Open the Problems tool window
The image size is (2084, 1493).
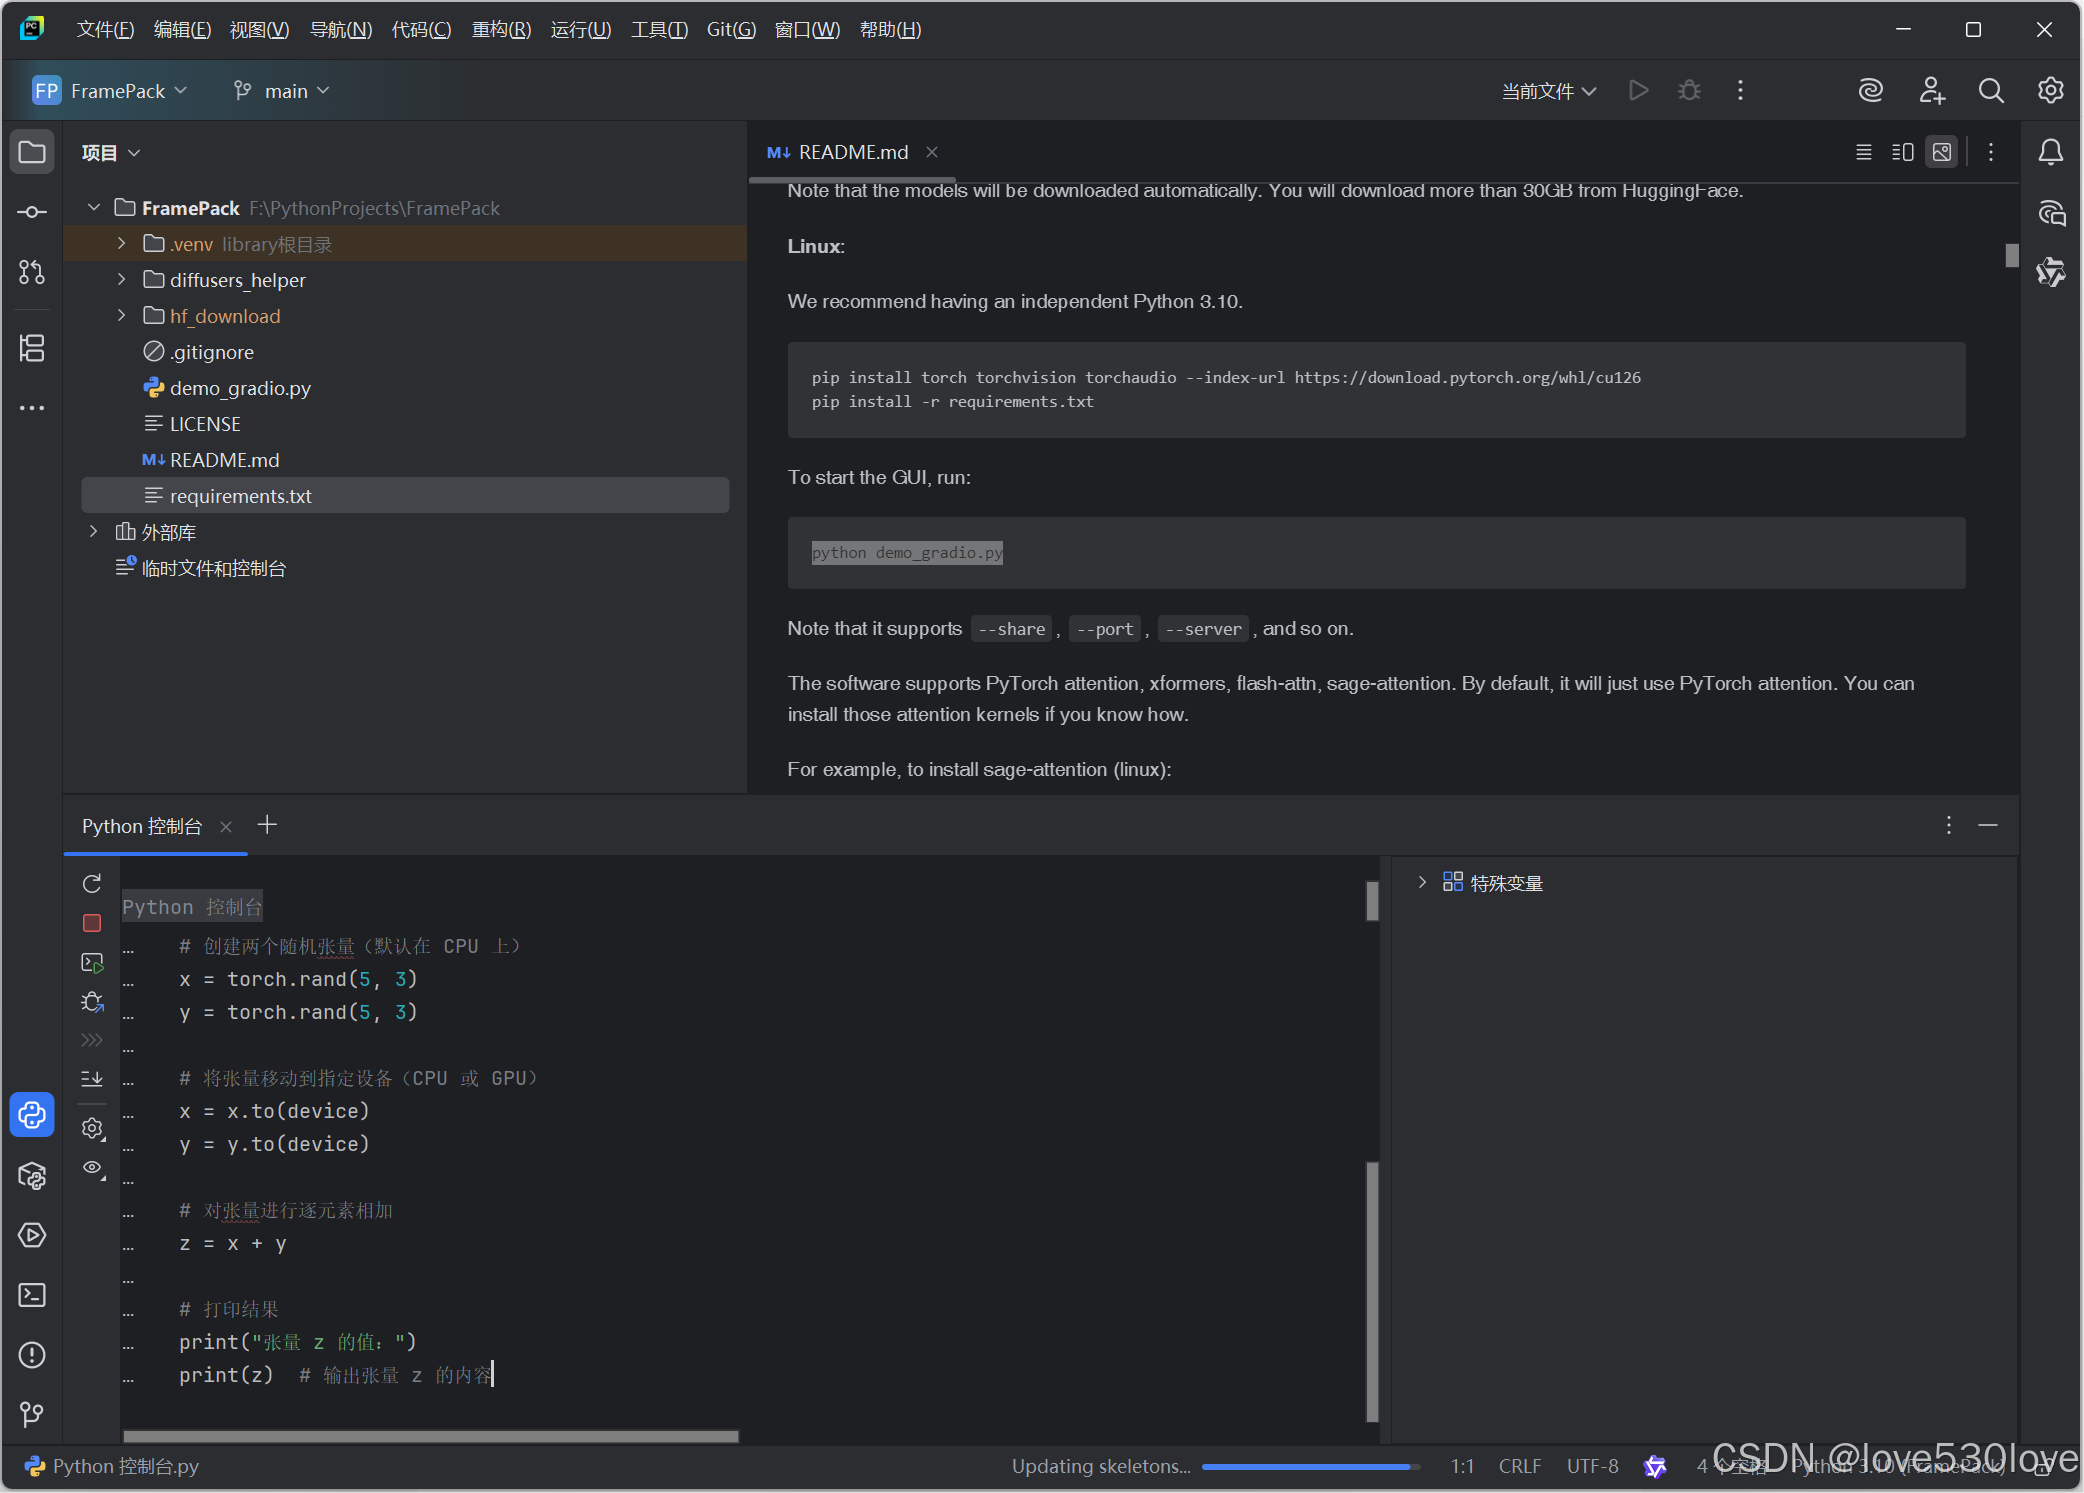[32, 1356]
